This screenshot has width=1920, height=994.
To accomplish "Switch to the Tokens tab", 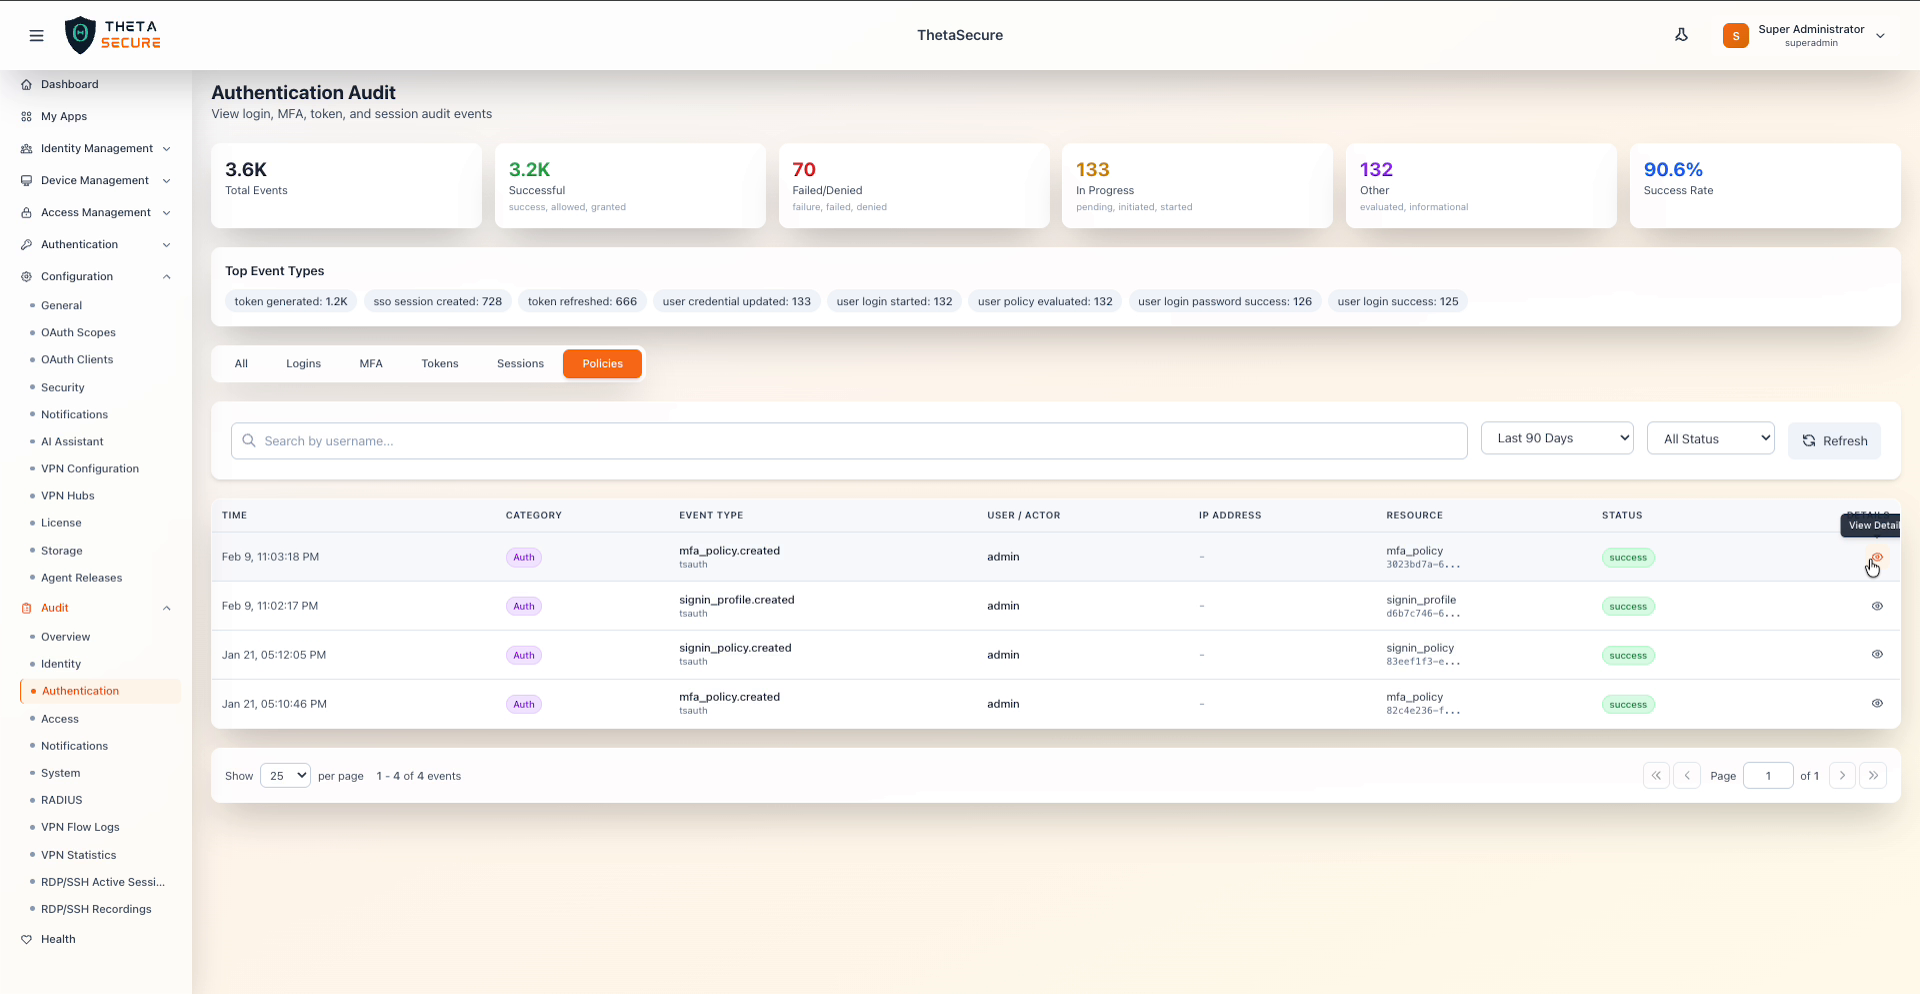I will point(440,363).
